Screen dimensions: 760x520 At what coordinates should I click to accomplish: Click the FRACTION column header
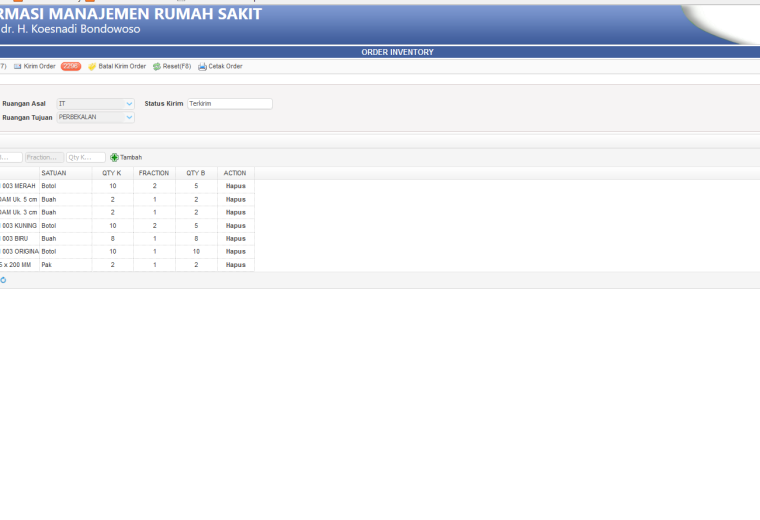tap(154, 173)
